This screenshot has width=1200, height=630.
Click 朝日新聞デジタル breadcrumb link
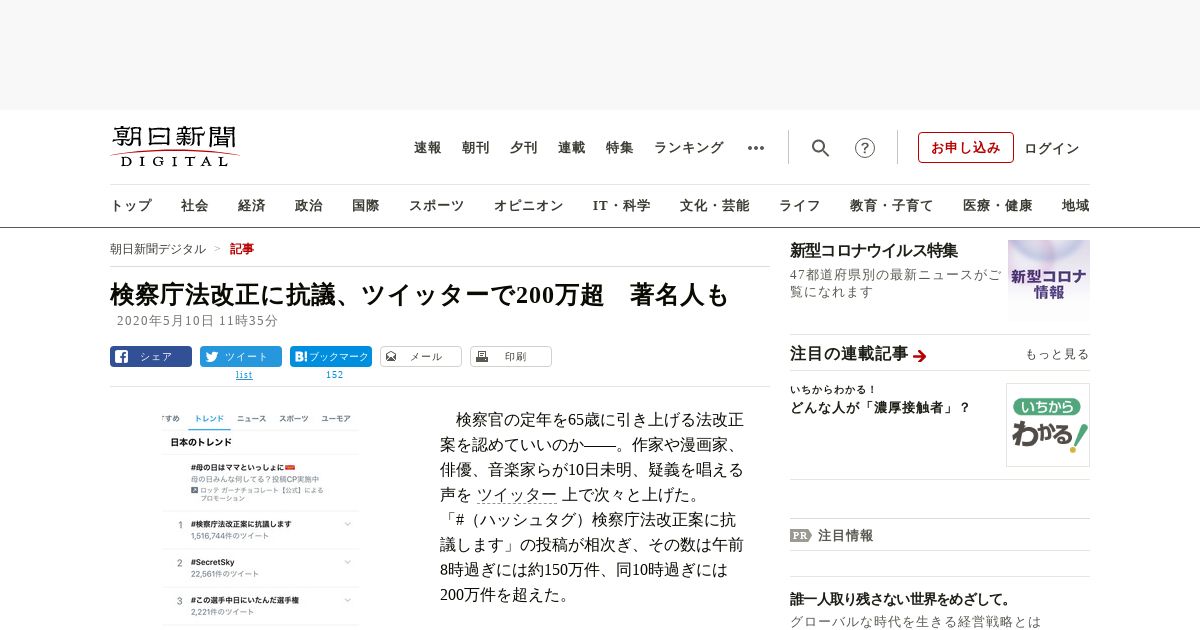point(158,249)
